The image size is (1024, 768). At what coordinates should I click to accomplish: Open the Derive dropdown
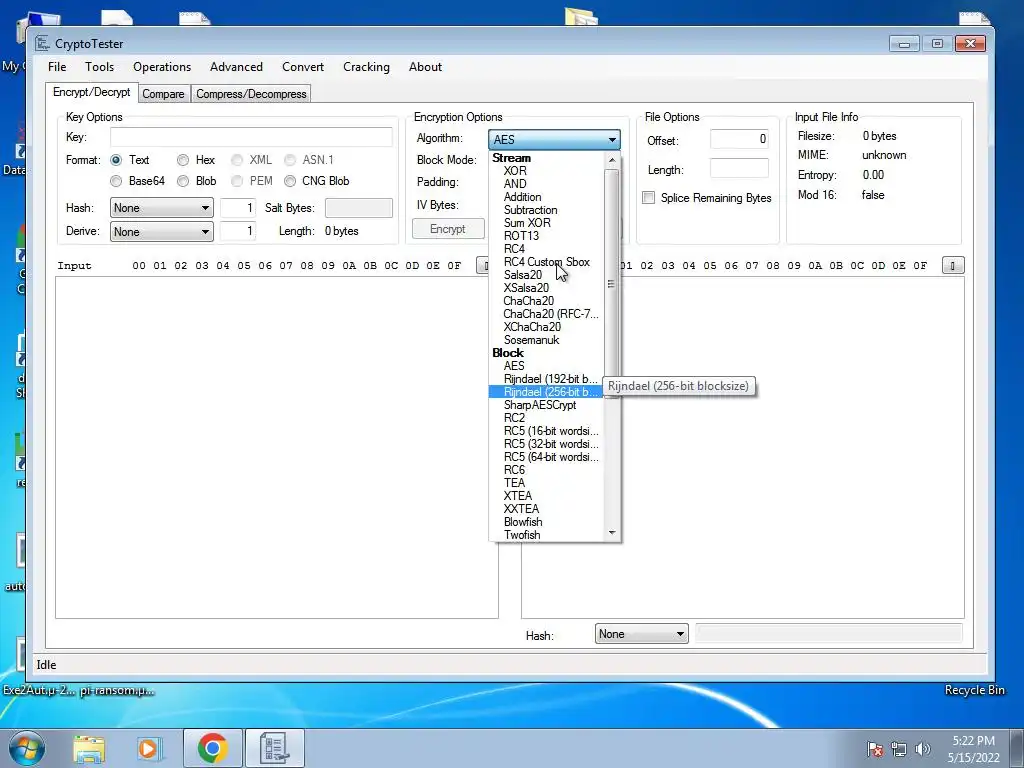pos(161,232)
